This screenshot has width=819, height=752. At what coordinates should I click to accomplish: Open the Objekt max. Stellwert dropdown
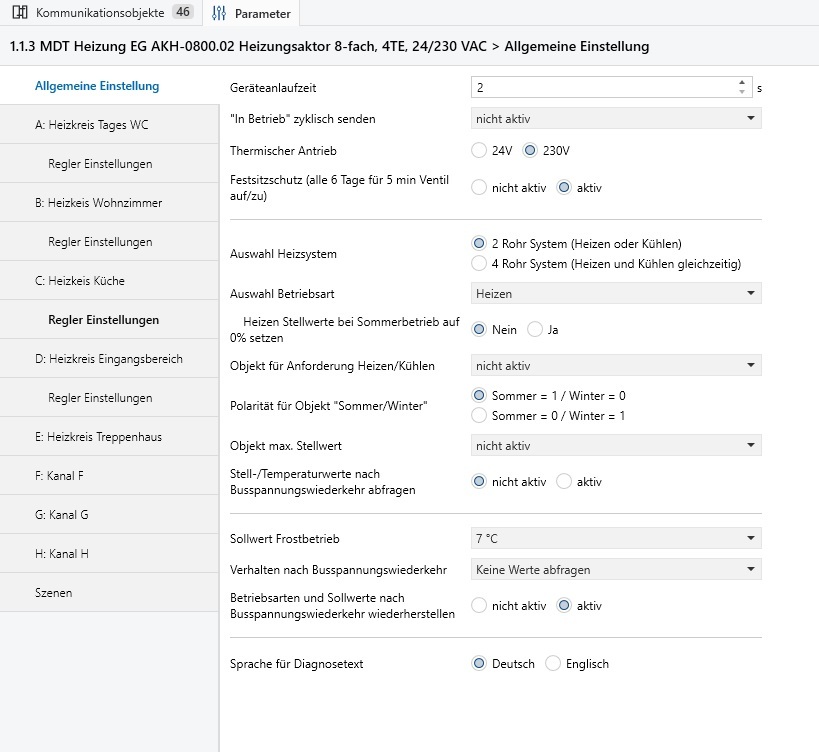(x=616, y=446)
